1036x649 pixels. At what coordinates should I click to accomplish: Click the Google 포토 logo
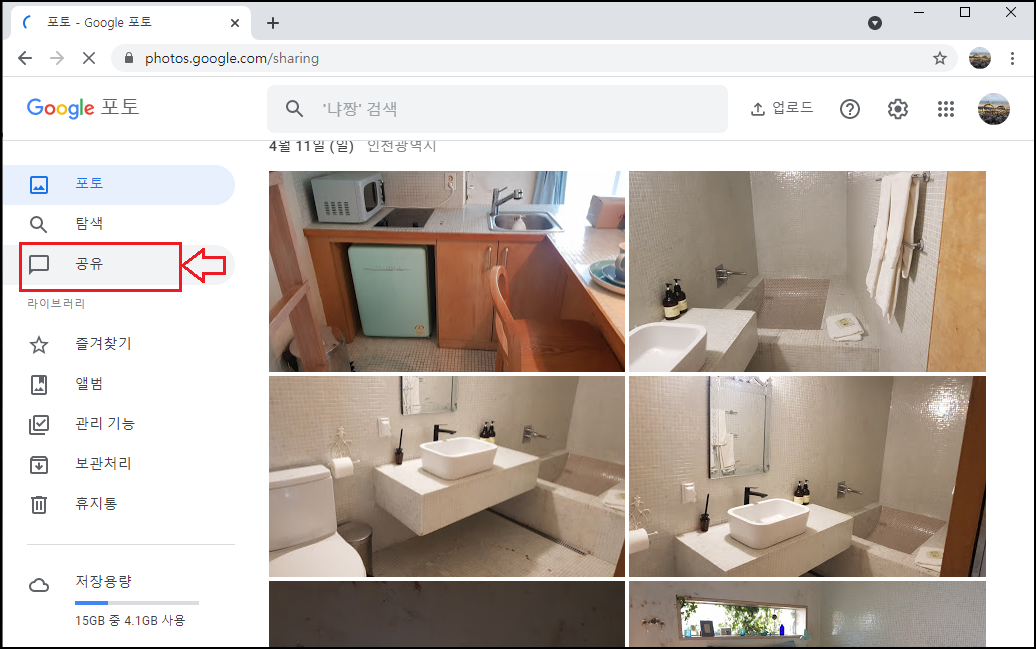tap(83, 108)
